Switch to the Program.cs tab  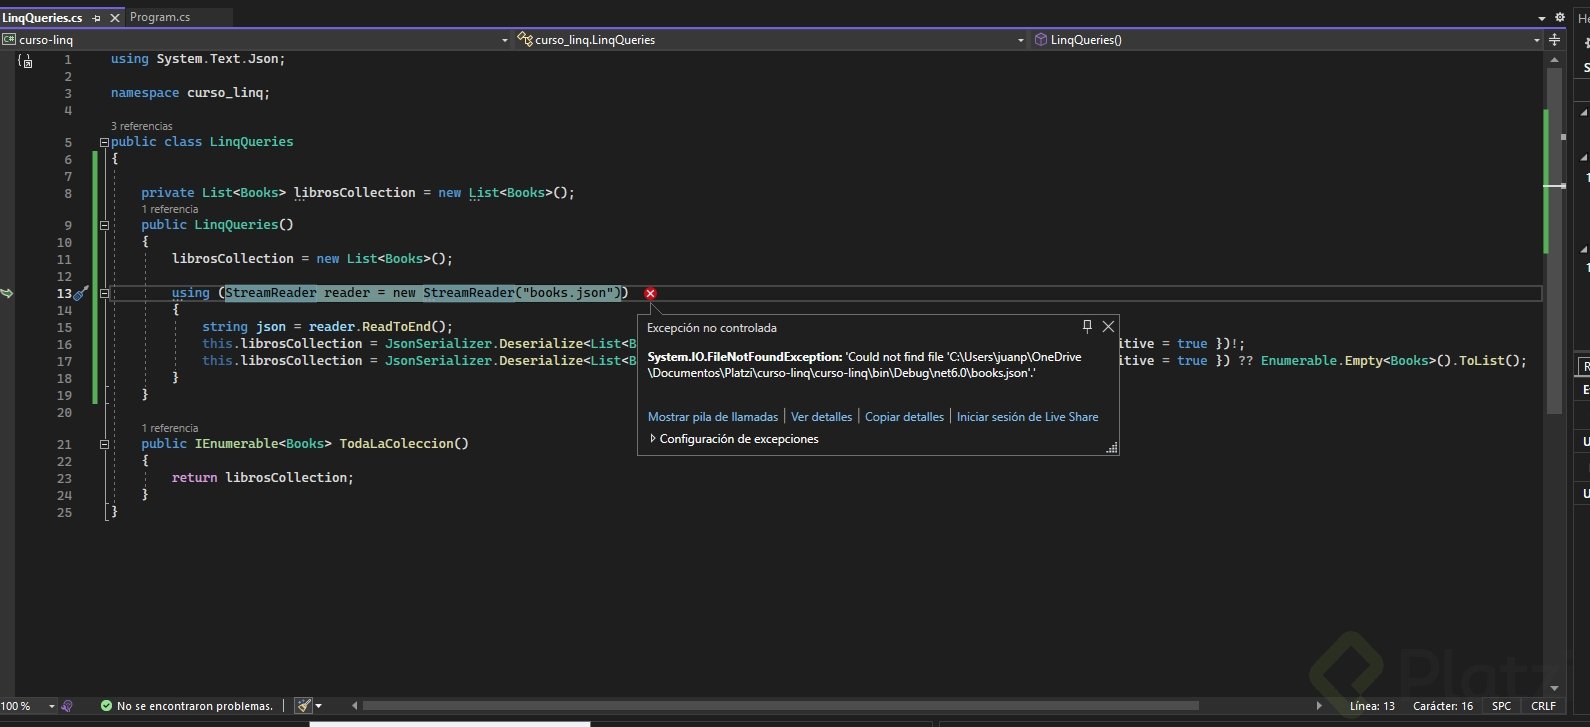(160, 17)
